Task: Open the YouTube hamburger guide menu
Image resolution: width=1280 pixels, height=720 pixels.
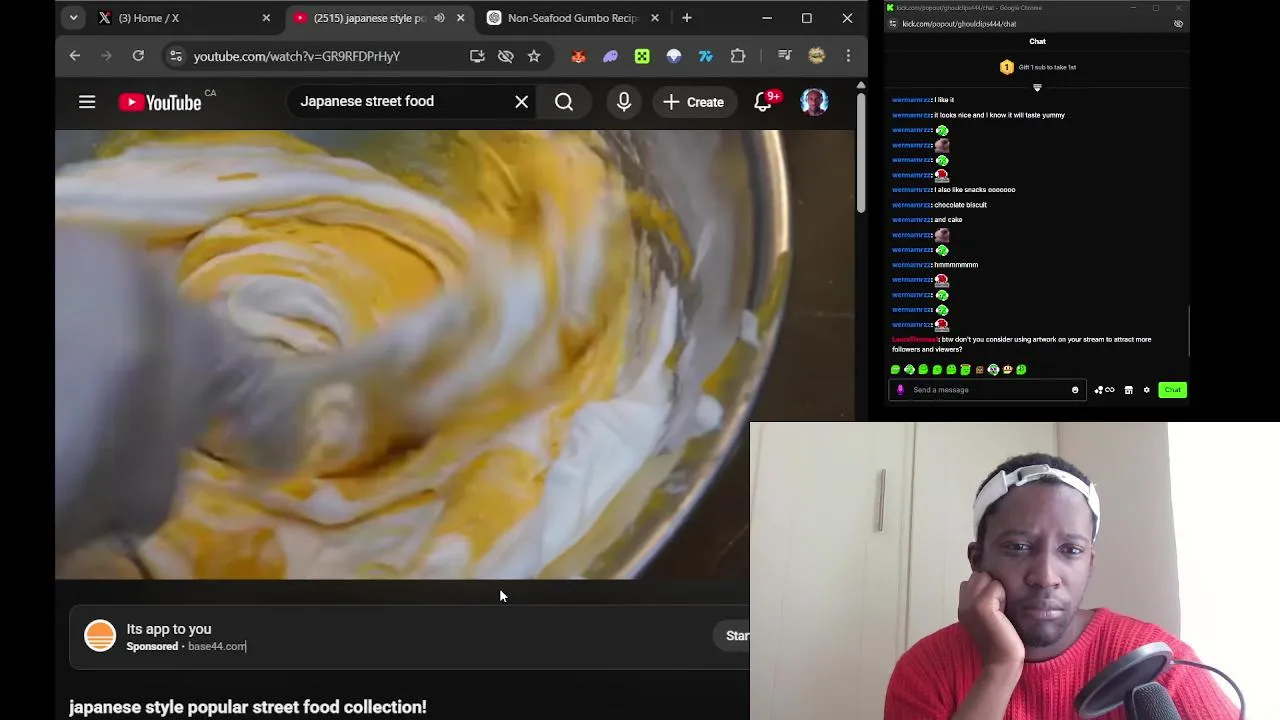Action: pyautogui.click(x=87, y=102)
